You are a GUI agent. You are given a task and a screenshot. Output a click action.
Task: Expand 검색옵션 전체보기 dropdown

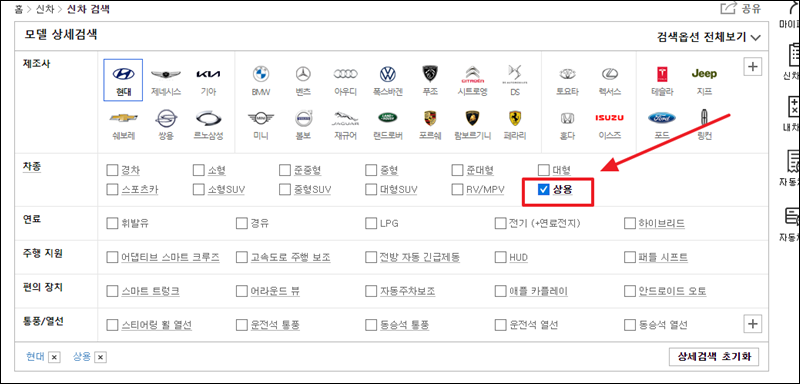709,37
